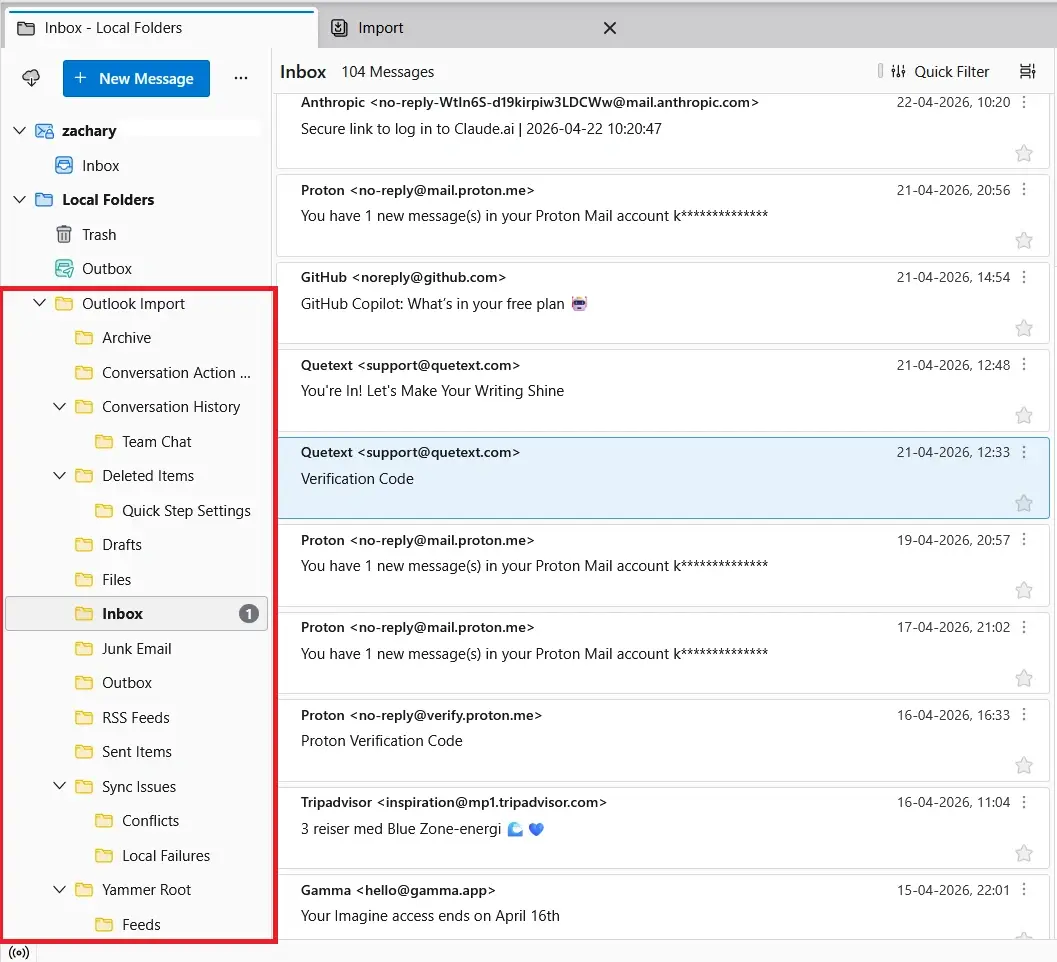This screenshot has height=962, width=1057.
Task: Toggle the Quick Filter bar
Action: pyautogui.click(x=940, y=71)
